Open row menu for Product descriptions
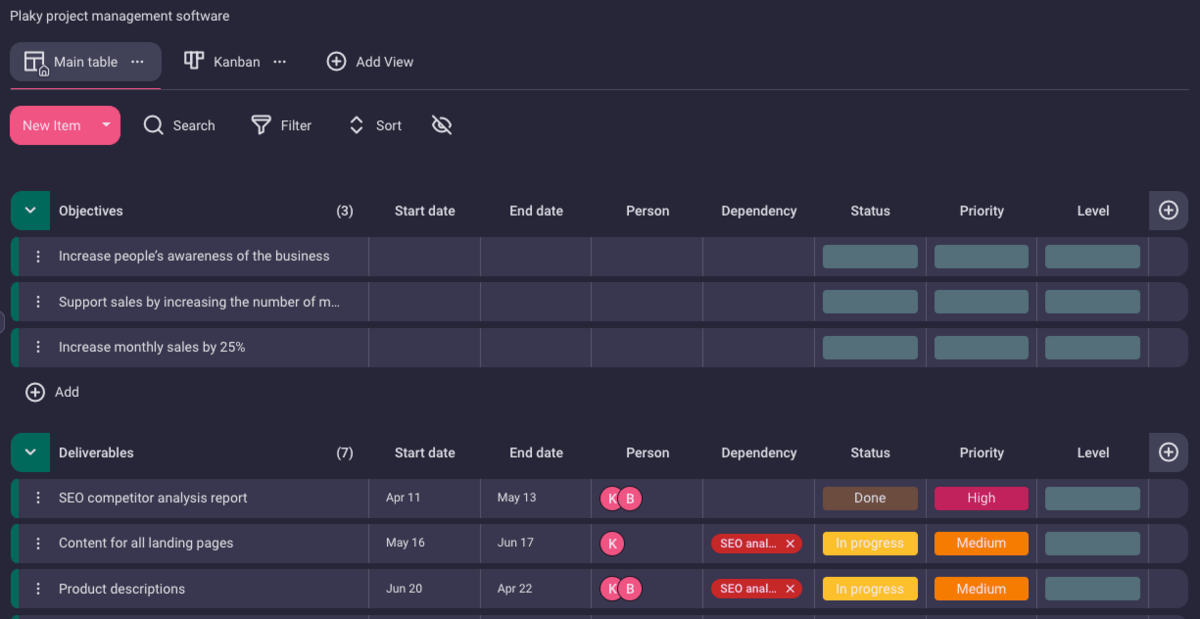This screenshot has width=1200, height=619. pos(38,589)
